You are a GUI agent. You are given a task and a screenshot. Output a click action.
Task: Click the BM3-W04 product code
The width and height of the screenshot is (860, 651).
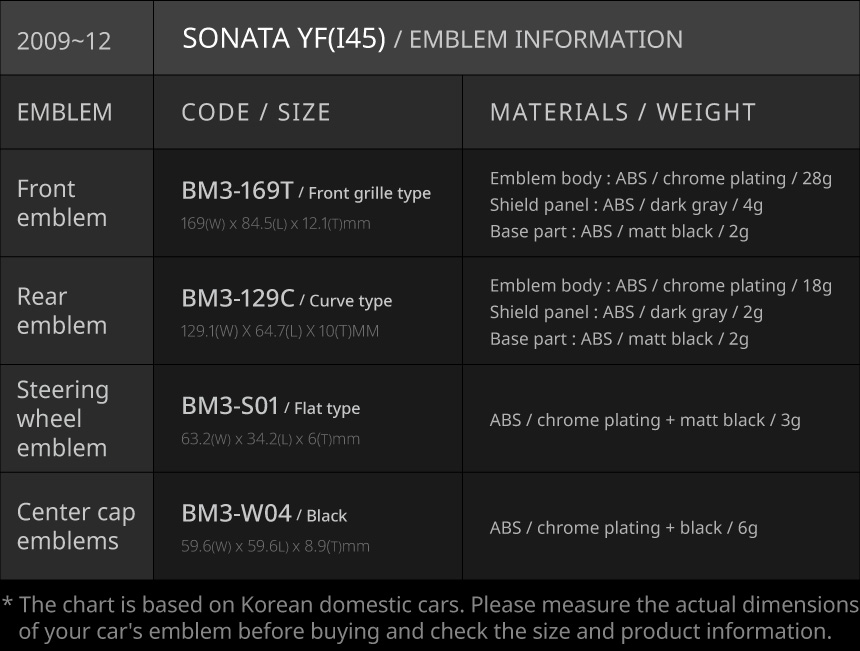point(236,513)
